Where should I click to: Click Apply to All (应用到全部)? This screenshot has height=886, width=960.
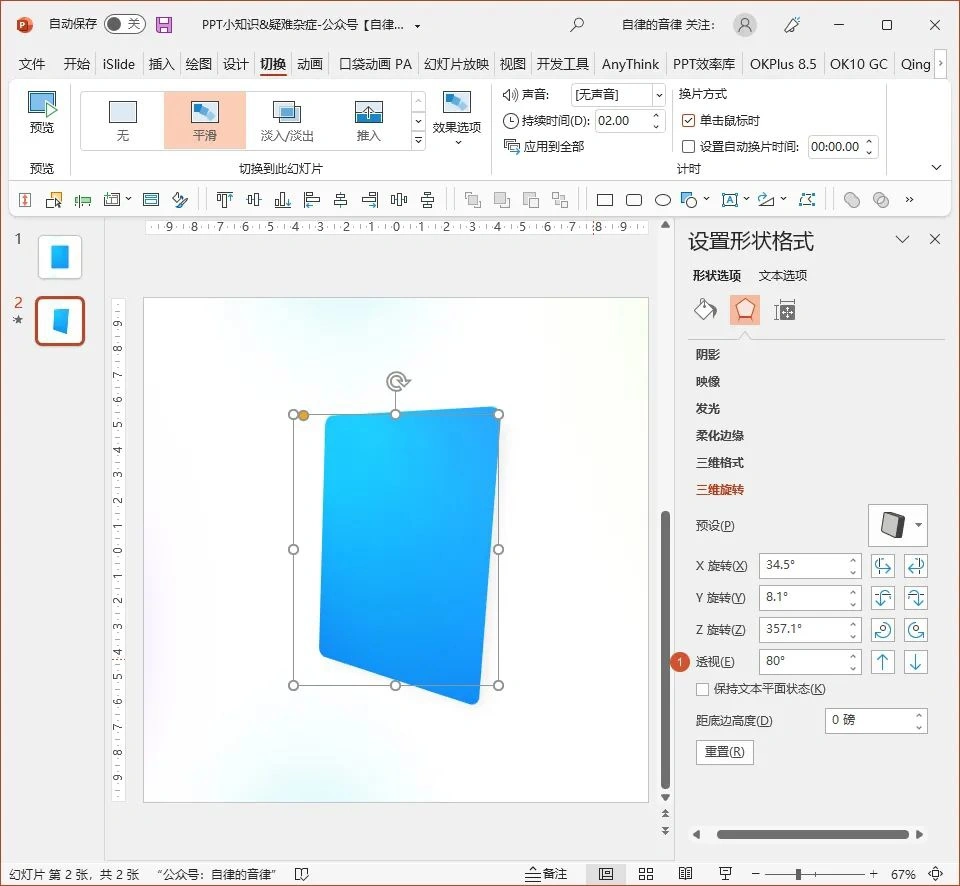[544, 146]
